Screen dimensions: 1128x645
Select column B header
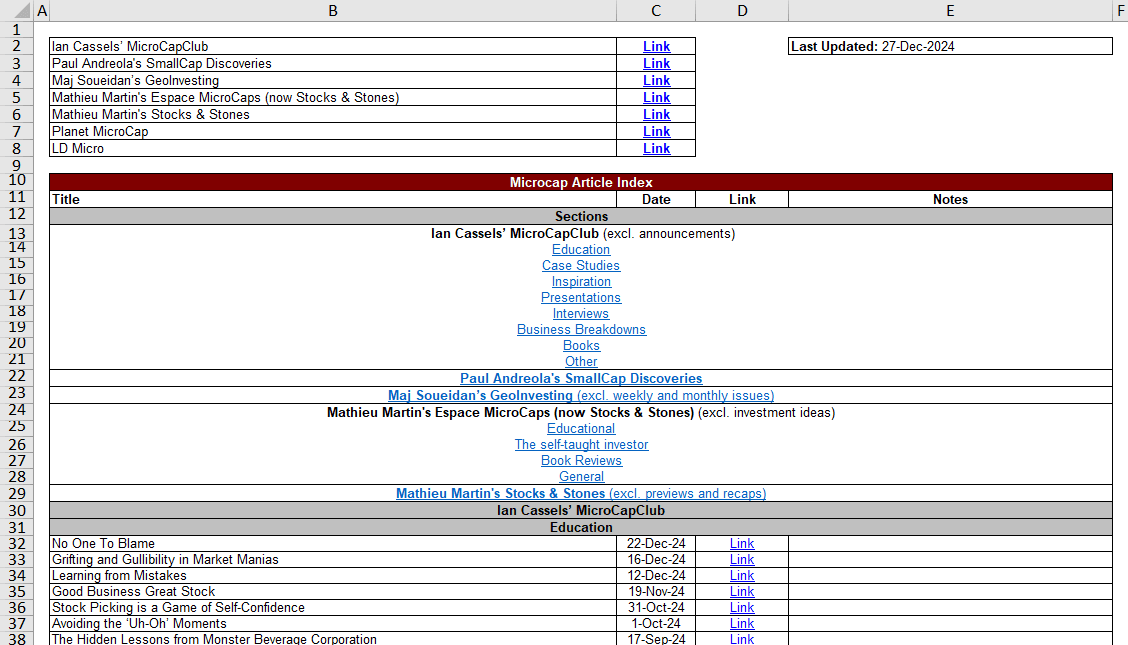[x=333, y=11]
